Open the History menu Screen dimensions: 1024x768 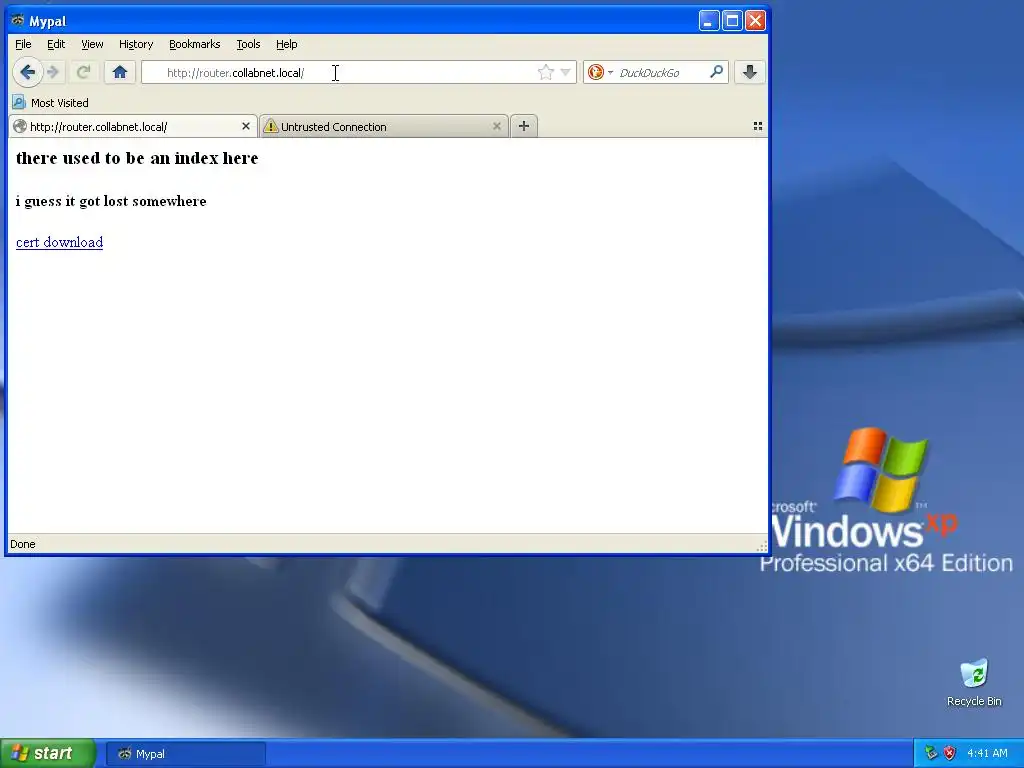click(x=136, y=44)
